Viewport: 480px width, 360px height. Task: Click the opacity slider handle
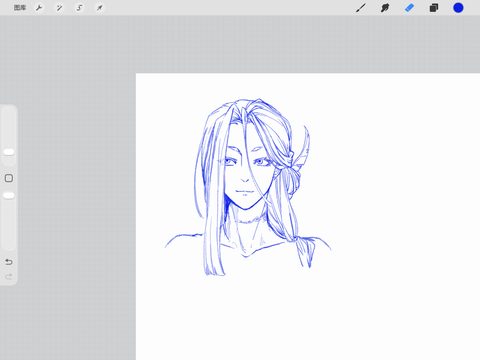(9, 195)
